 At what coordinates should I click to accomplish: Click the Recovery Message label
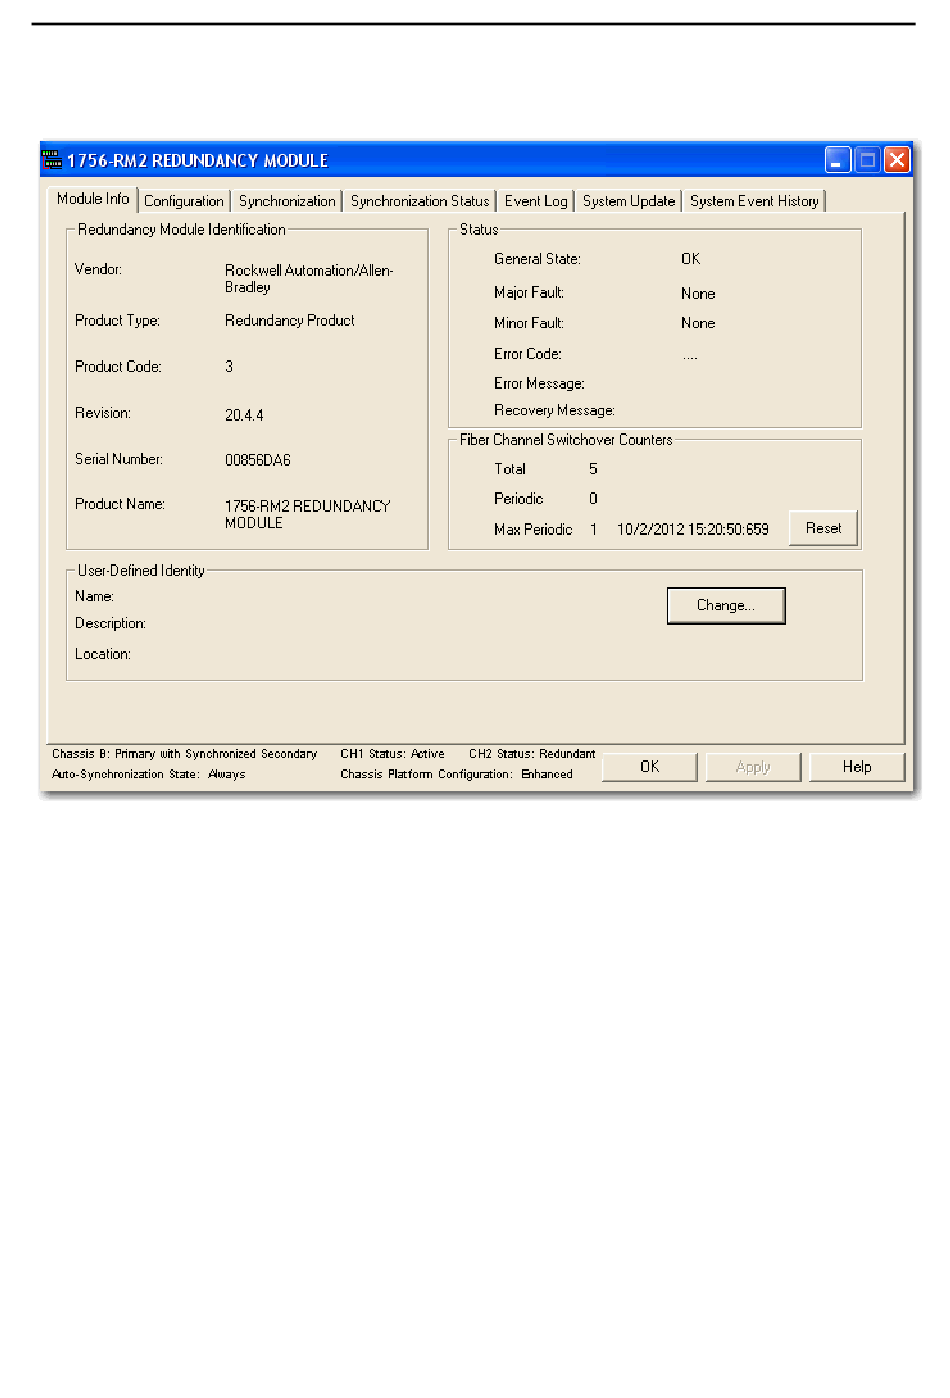(554, 411)
